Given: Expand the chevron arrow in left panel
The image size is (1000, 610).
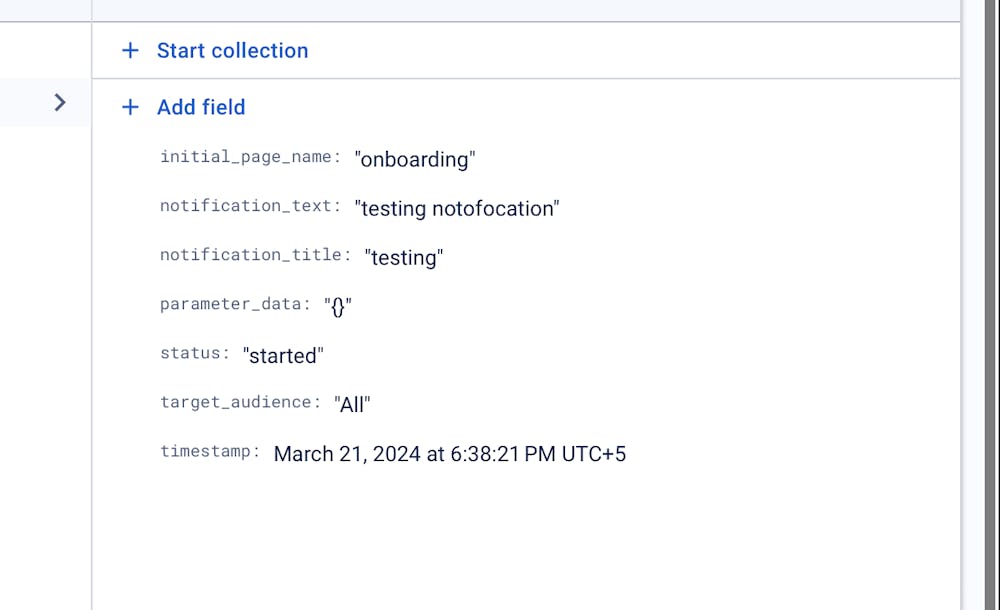Looking at the screenshot, I should [60, 102].
